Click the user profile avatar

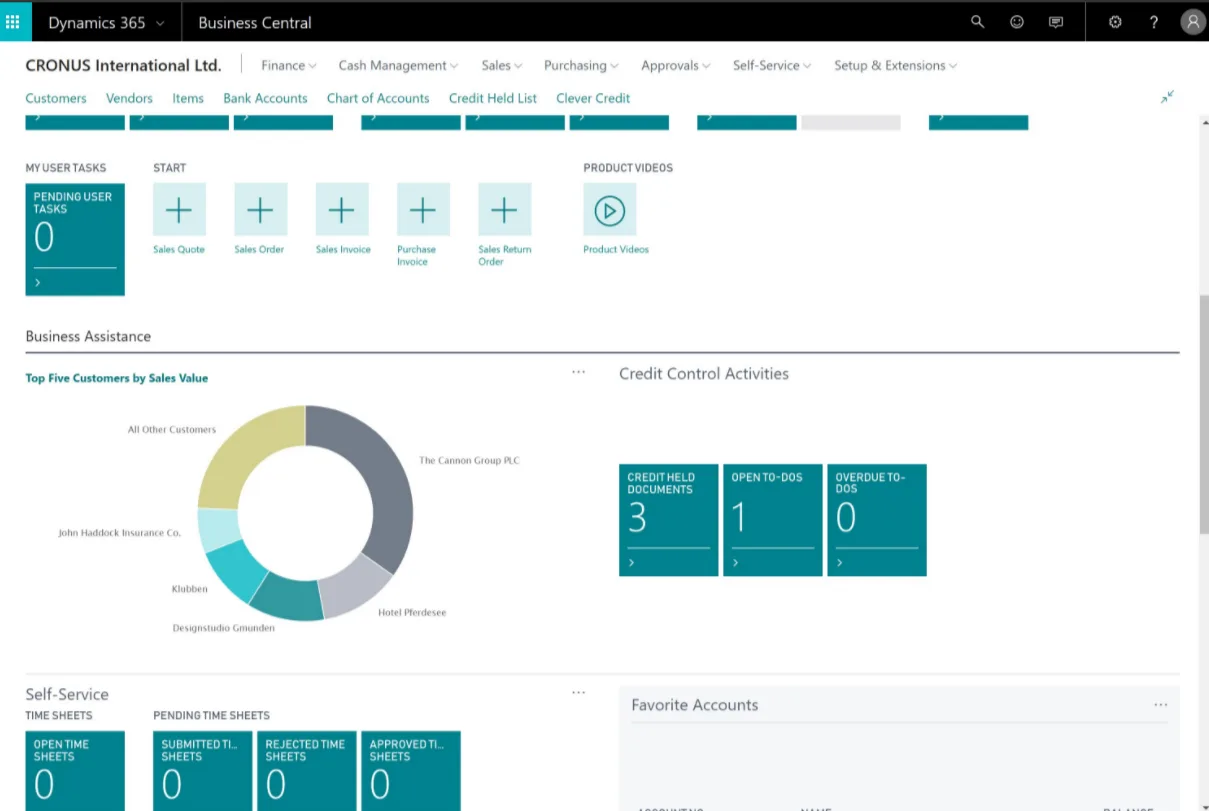[x=1192, y=21]
